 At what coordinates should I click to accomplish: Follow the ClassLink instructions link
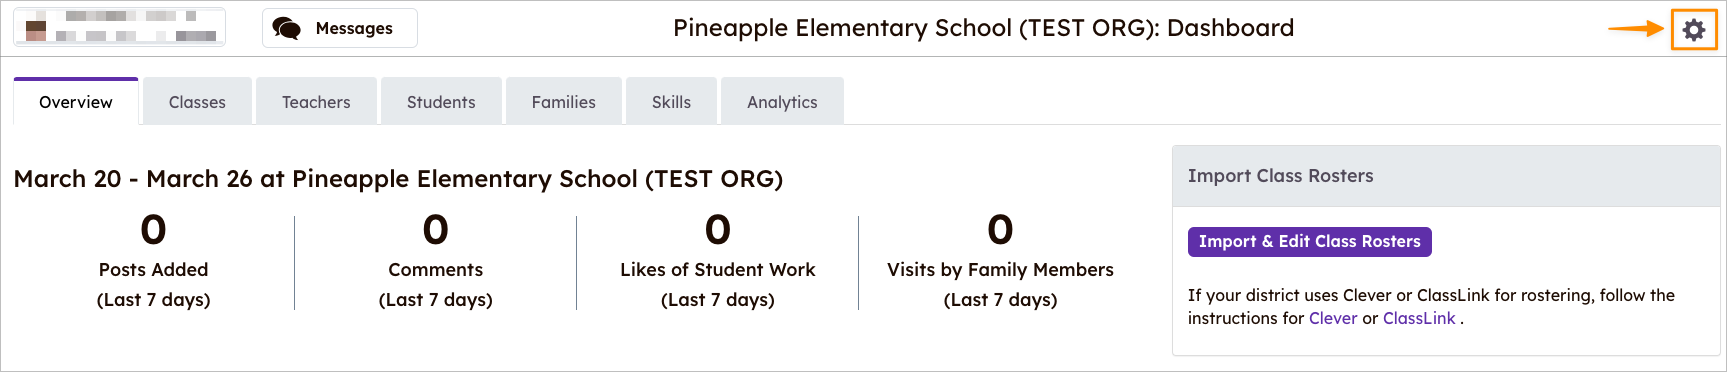[1419, 318]
